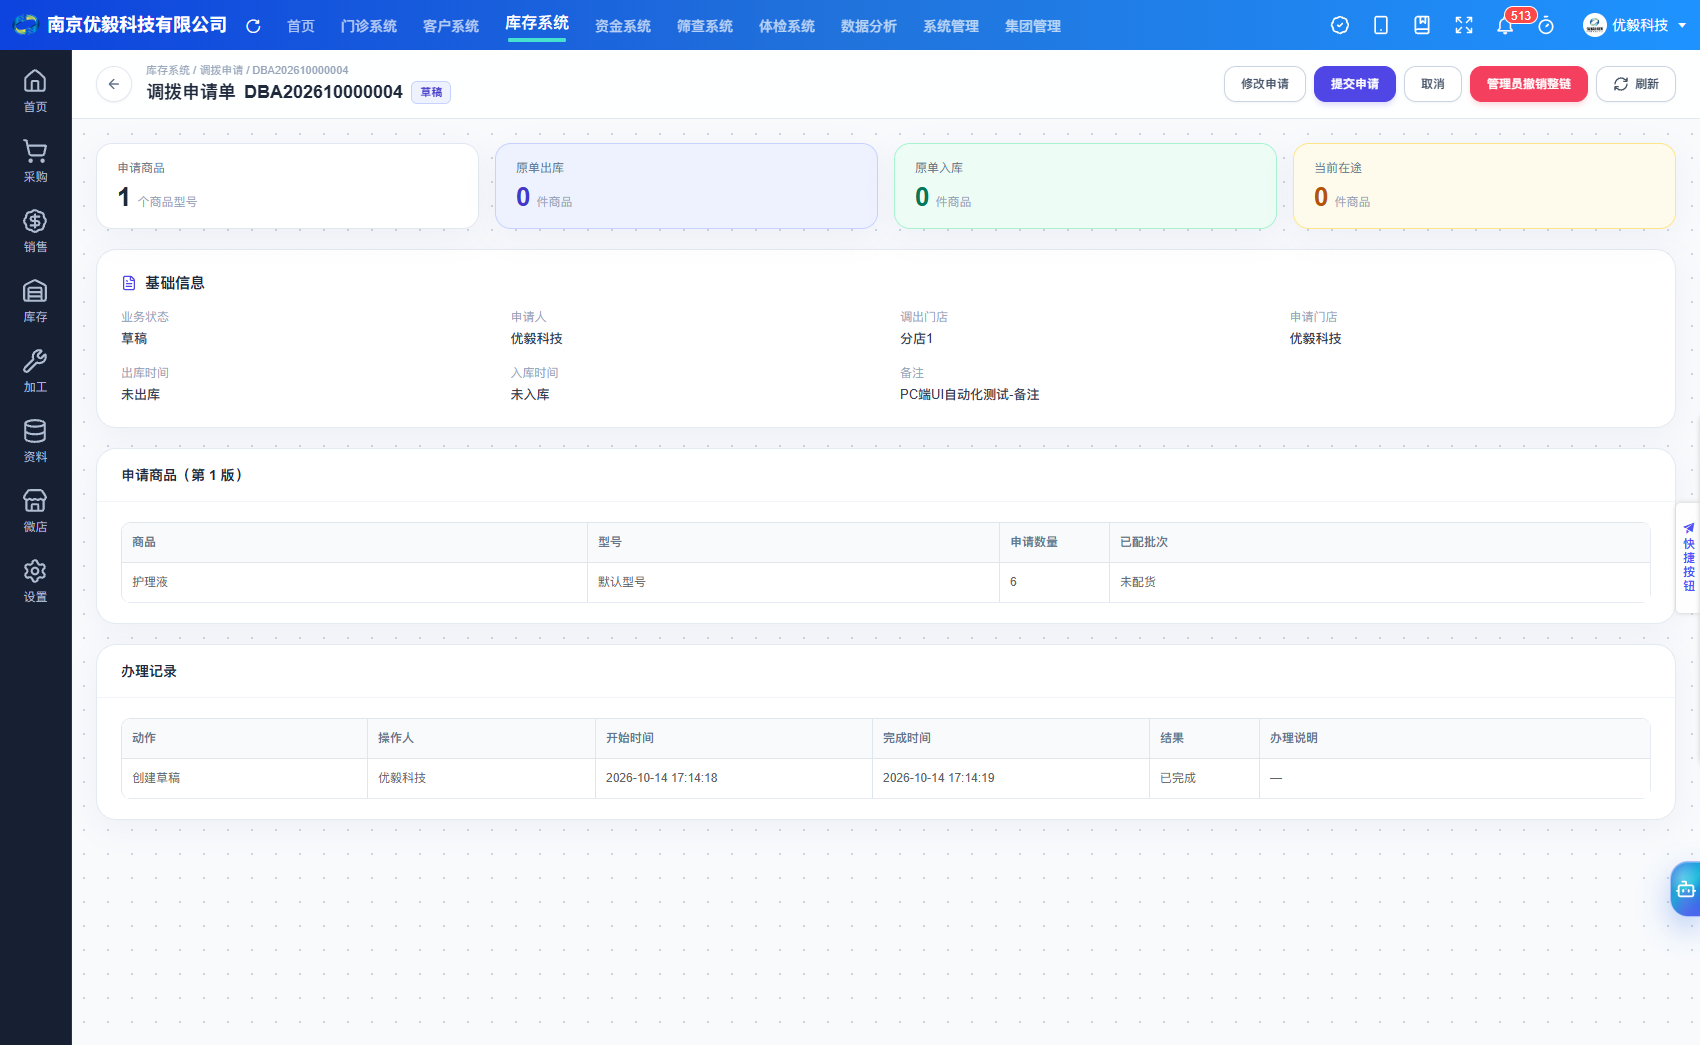Click the 取消 button
The height and width of the screenshot is (1045, 1700).
point(1433,84)
